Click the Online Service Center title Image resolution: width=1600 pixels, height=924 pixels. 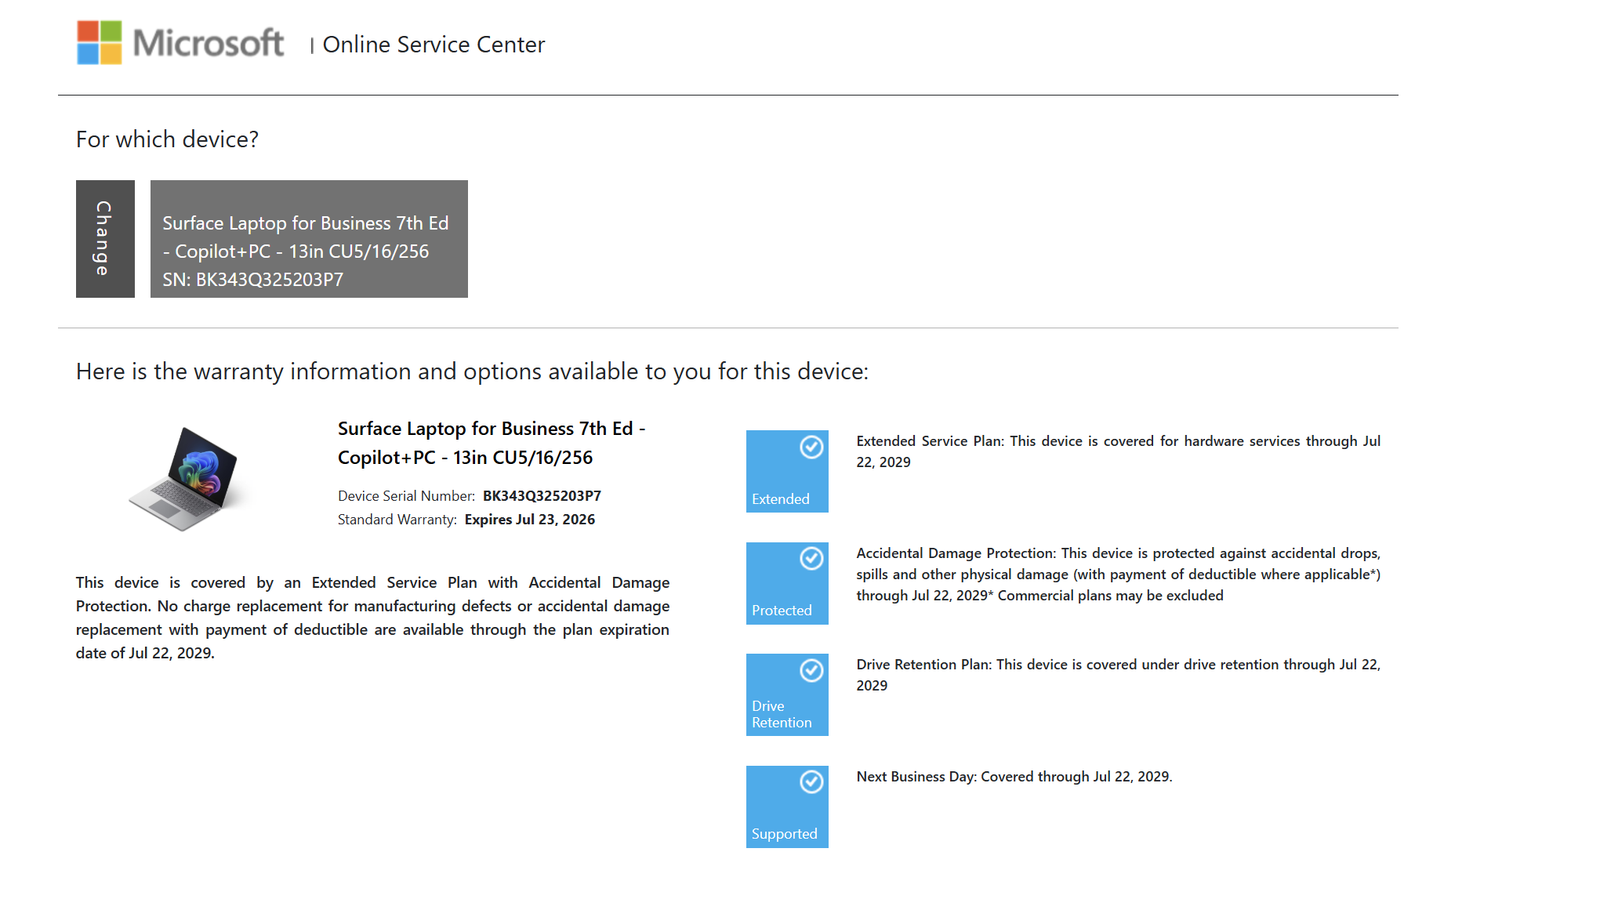433,45
